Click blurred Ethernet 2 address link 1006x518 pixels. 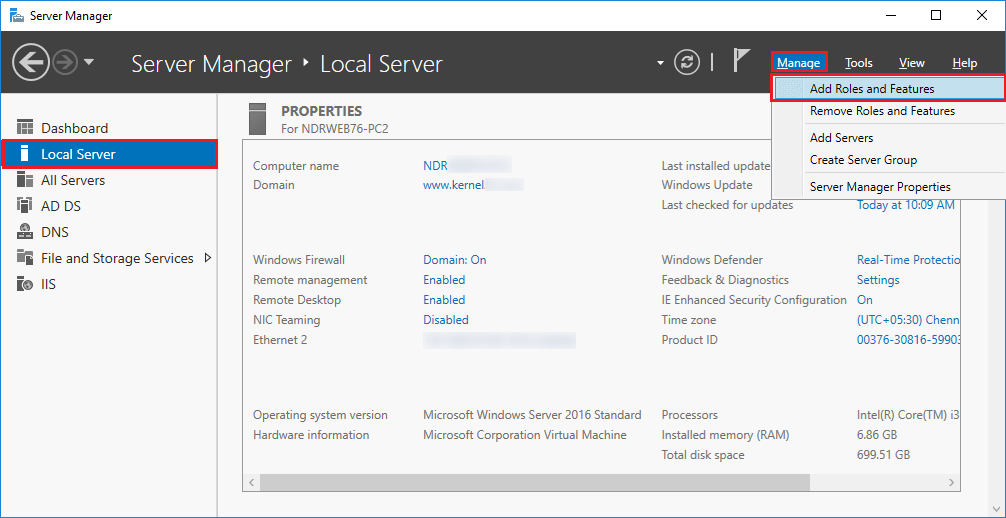[499, 340]
